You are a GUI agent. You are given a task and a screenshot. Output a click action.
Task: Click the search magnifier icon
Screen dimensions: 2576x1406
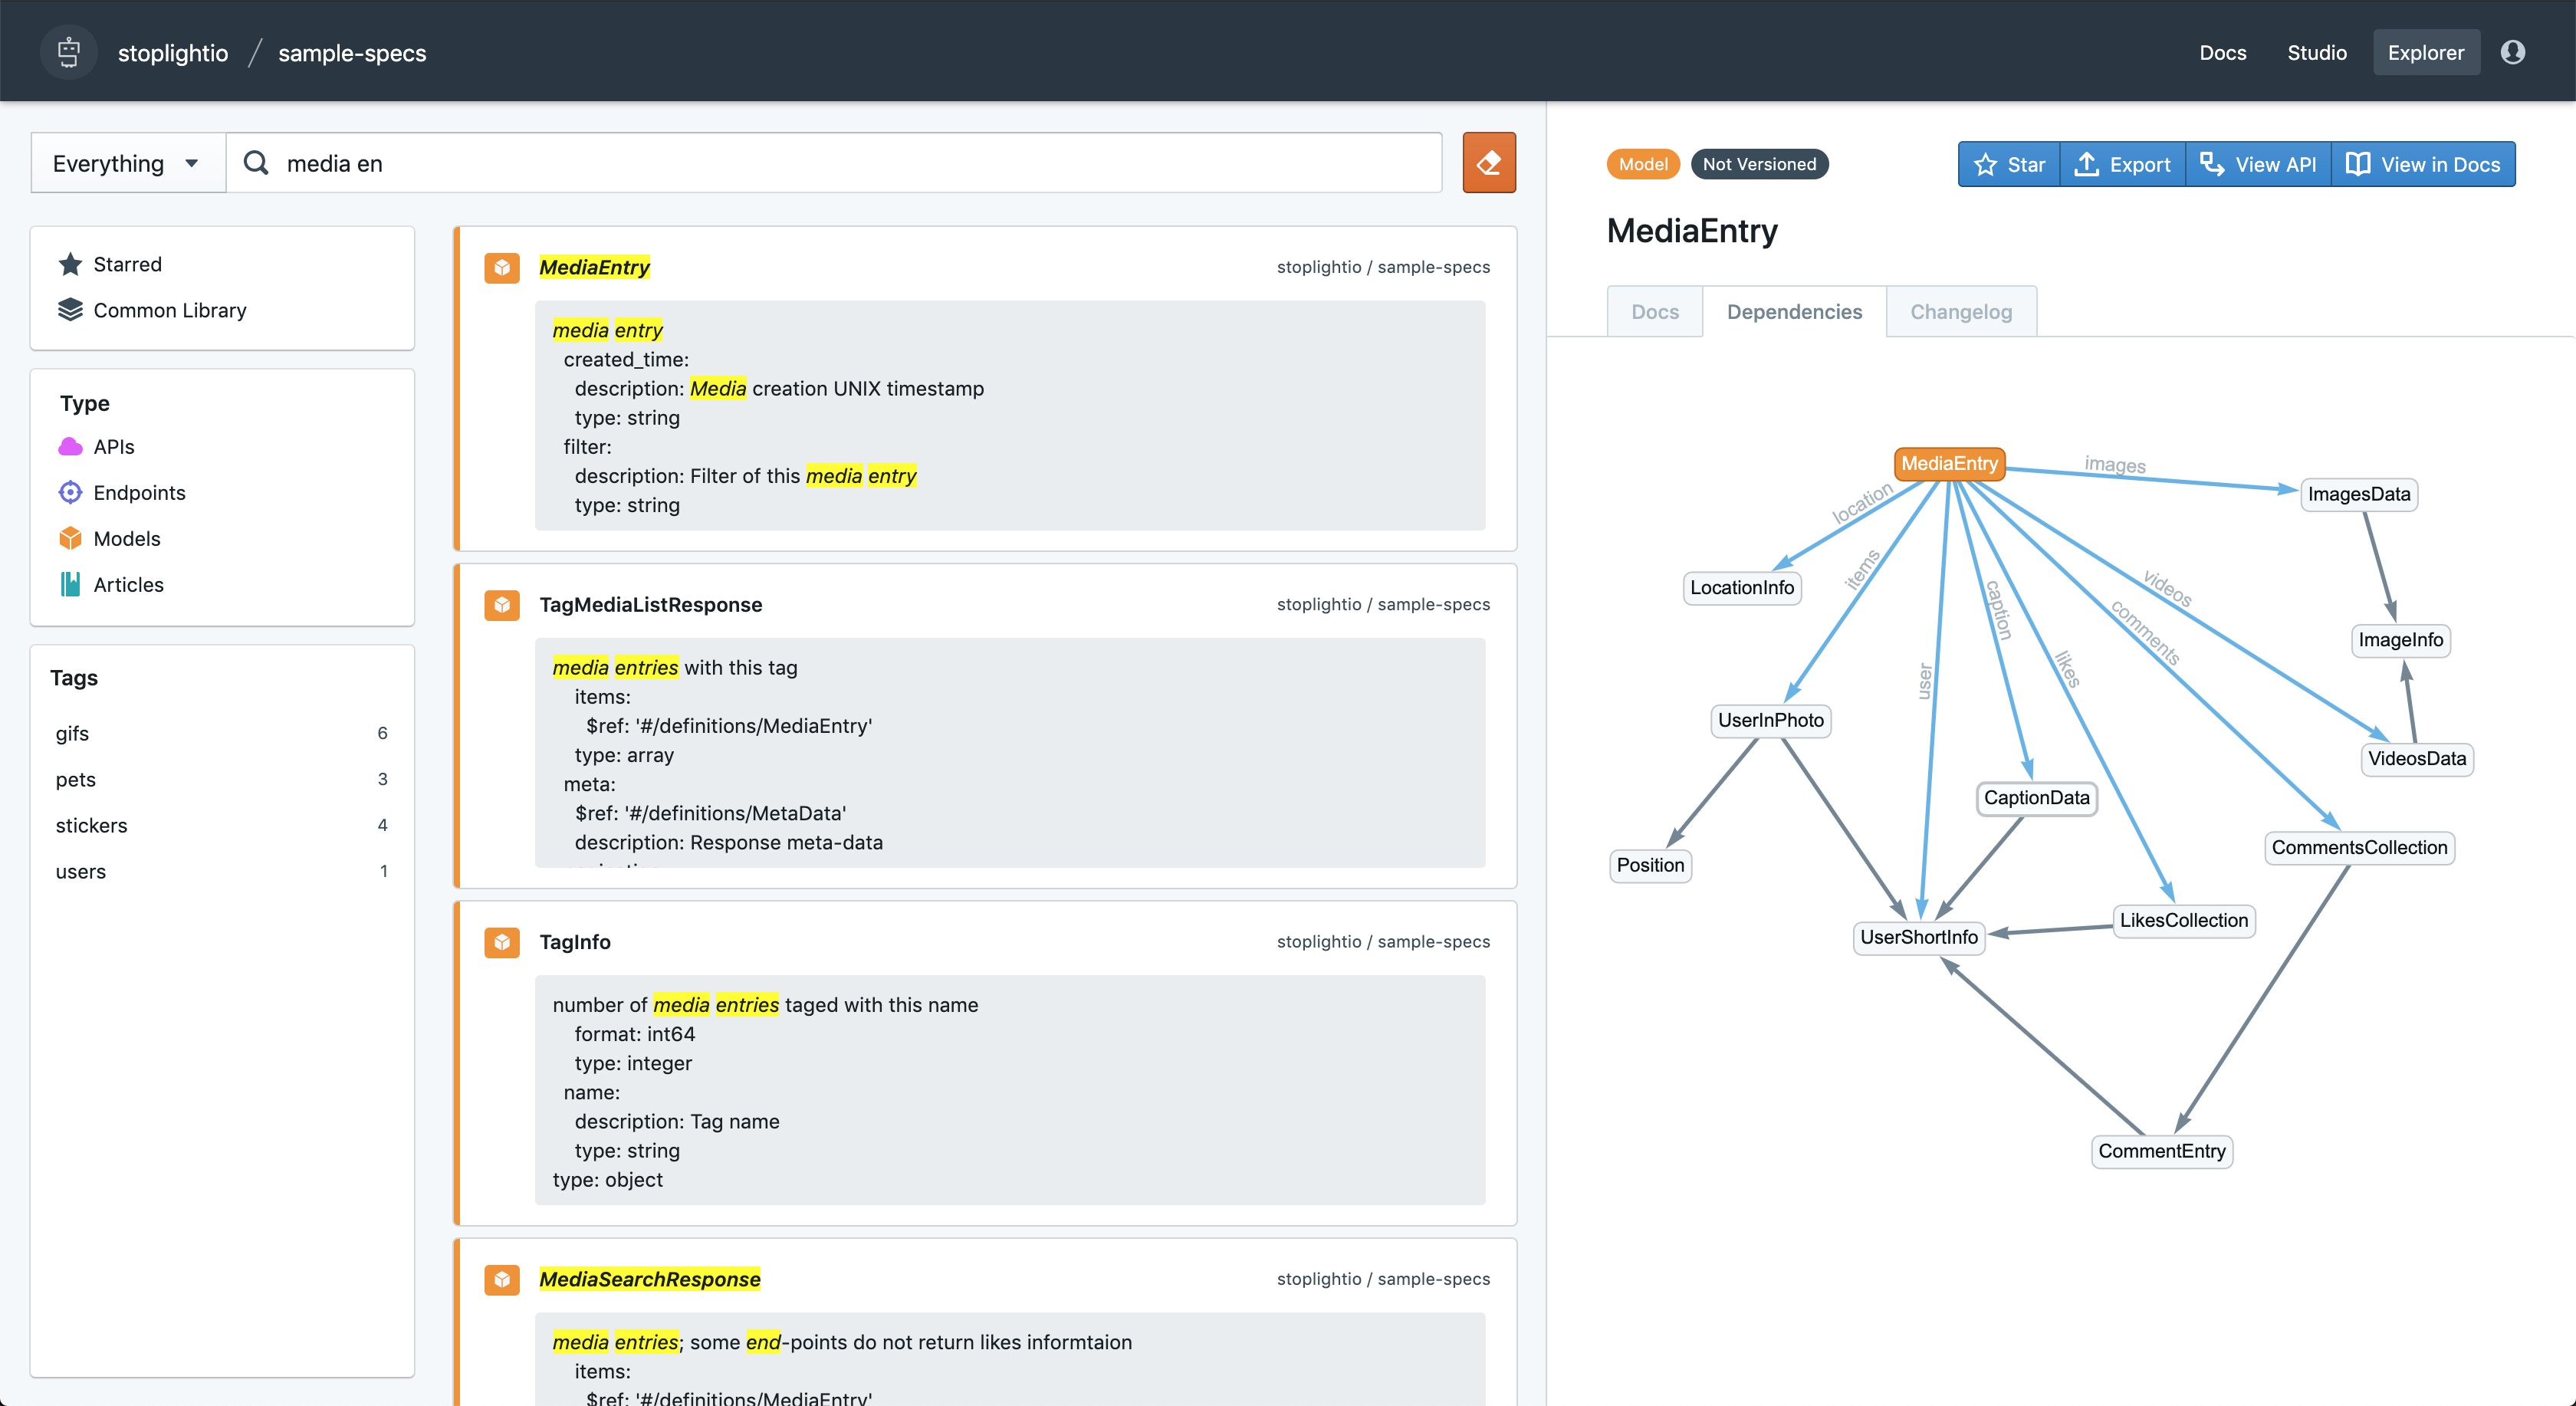257,162
